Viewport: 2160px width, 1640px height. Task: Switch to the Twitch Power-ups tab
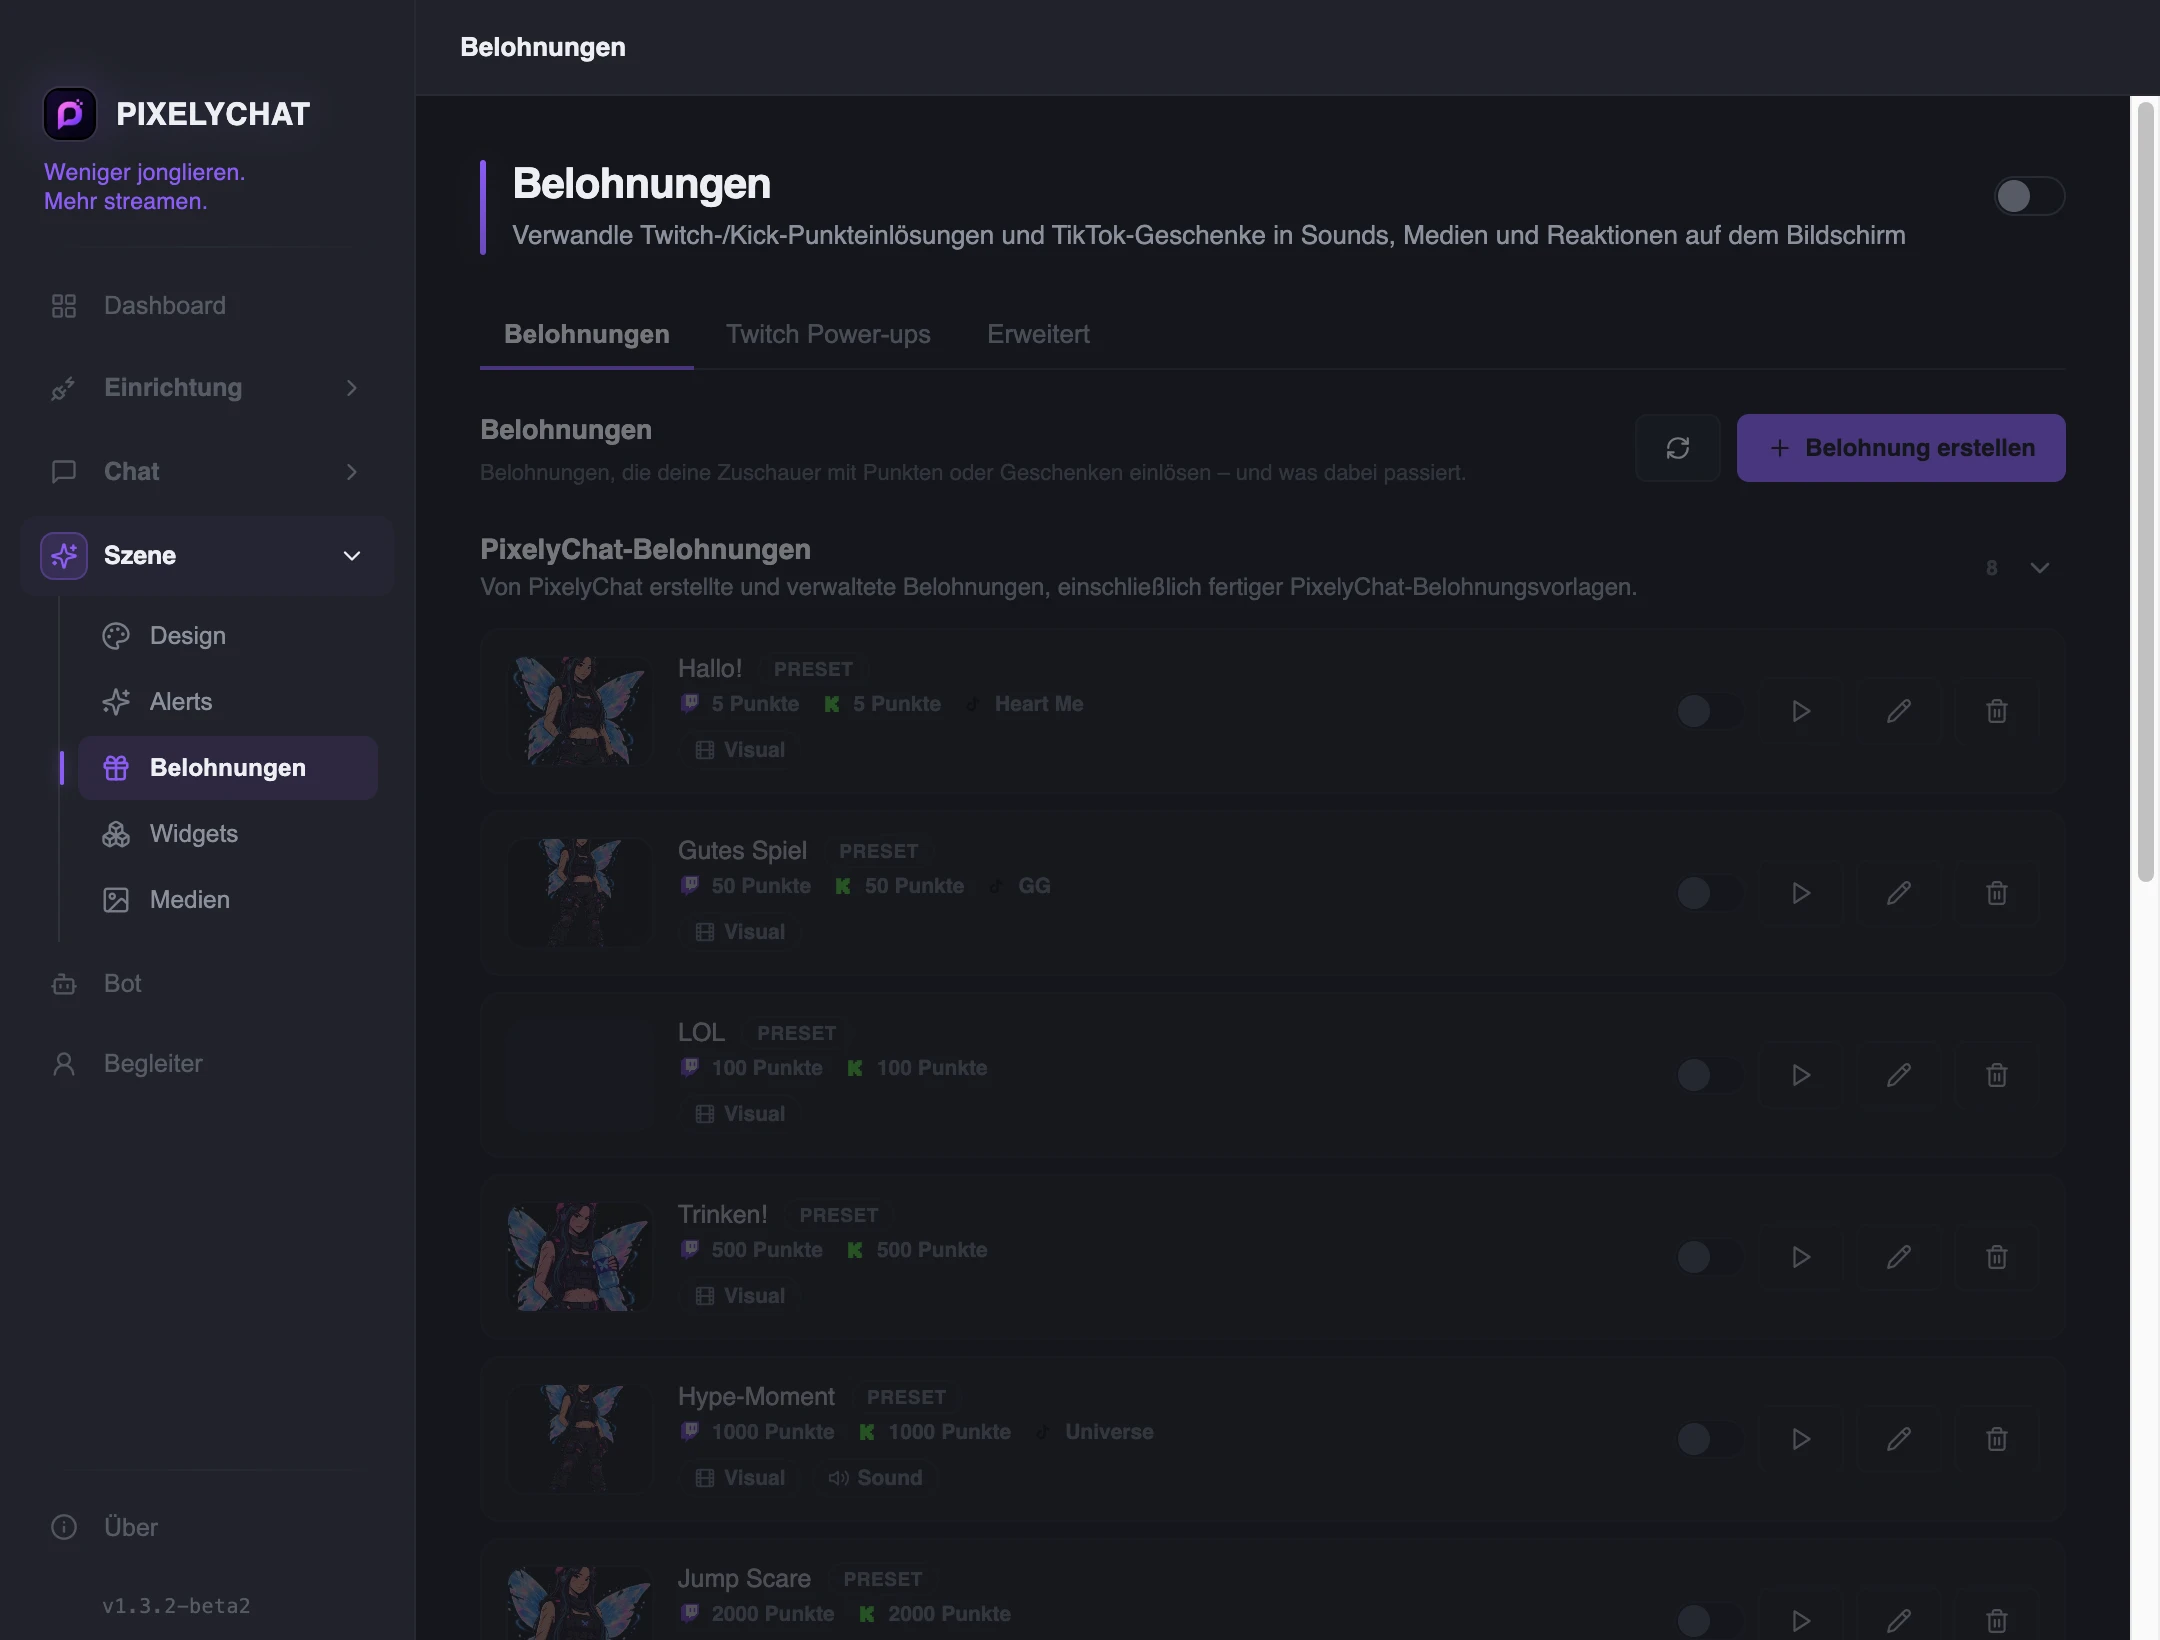coord(828,334)
